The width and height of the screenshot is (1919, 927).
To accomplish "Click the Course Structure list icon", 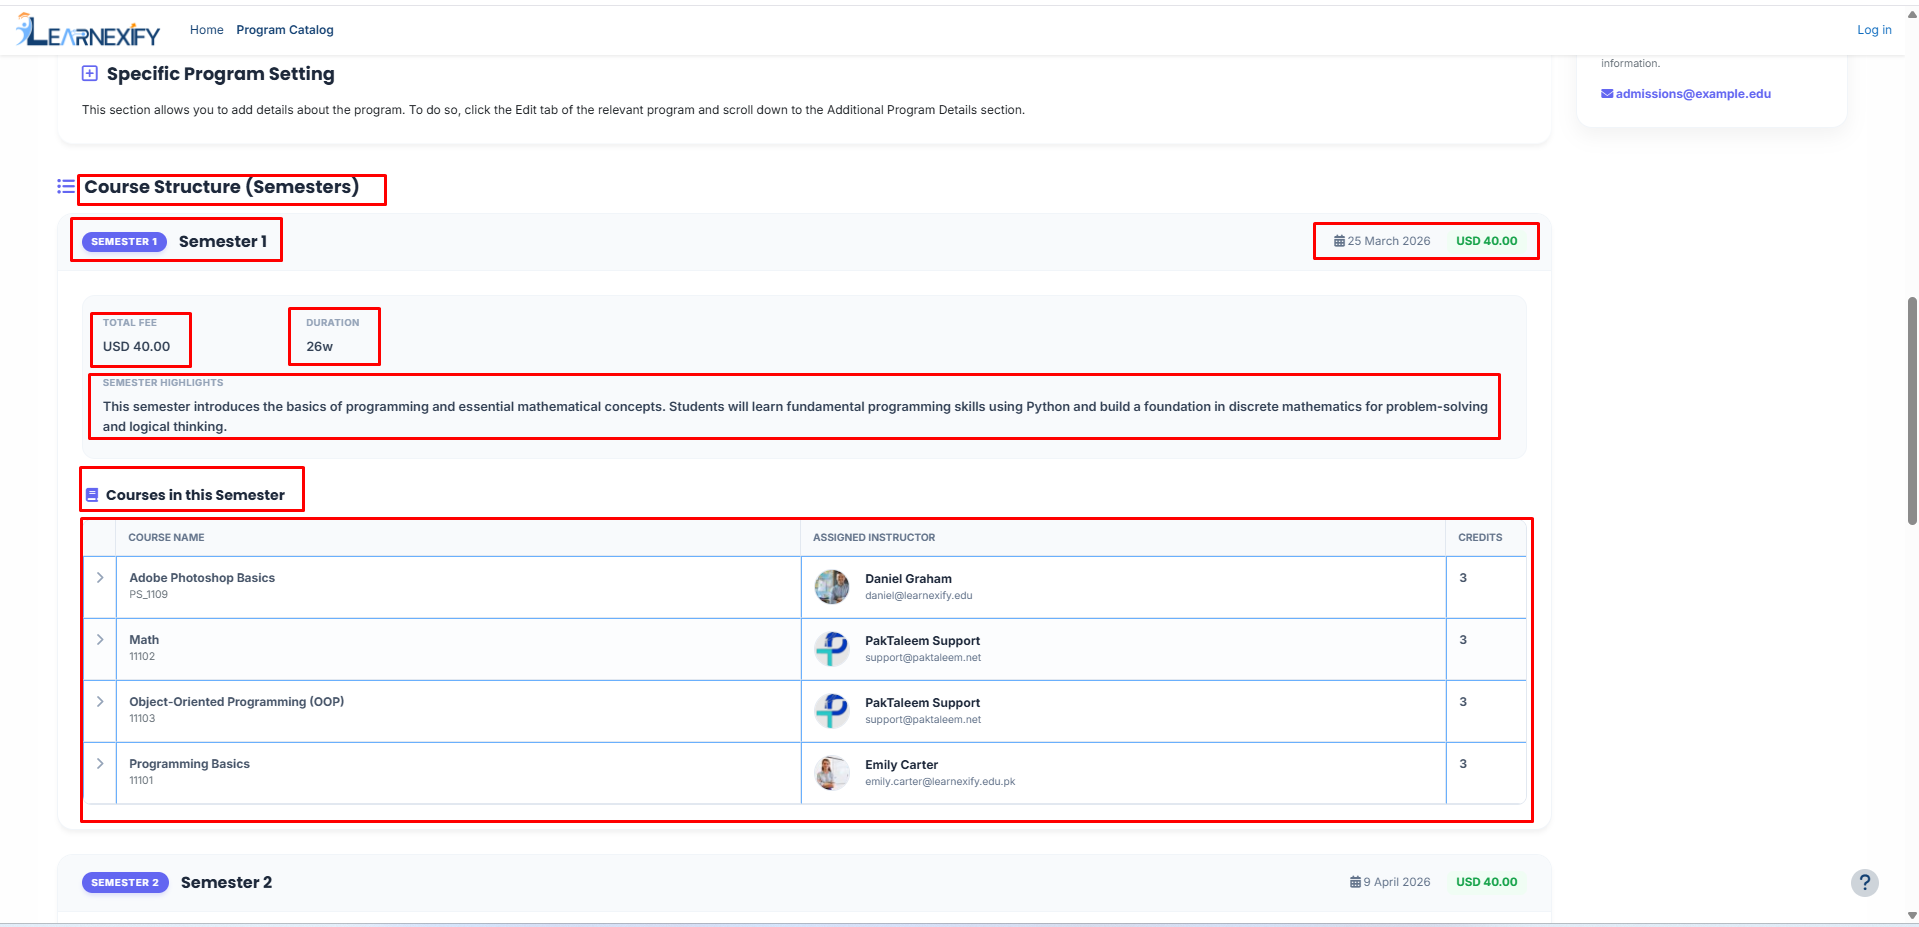I will [66, 186].
